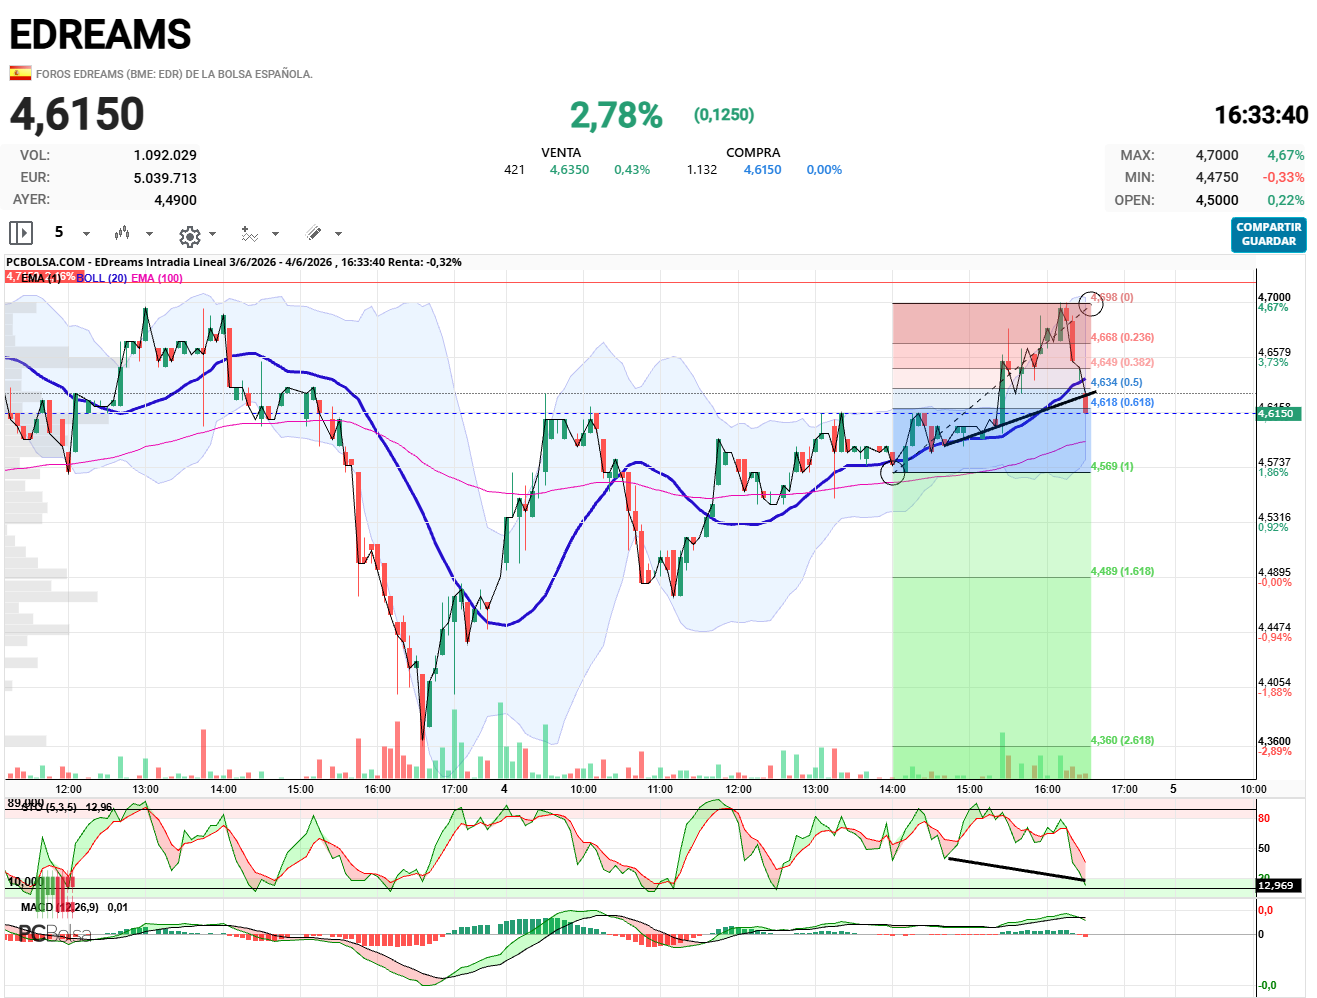Screen dimensions: 1317x998
Task: Click the OPEN percentage 0,22%
Action: pos(1286,200)
